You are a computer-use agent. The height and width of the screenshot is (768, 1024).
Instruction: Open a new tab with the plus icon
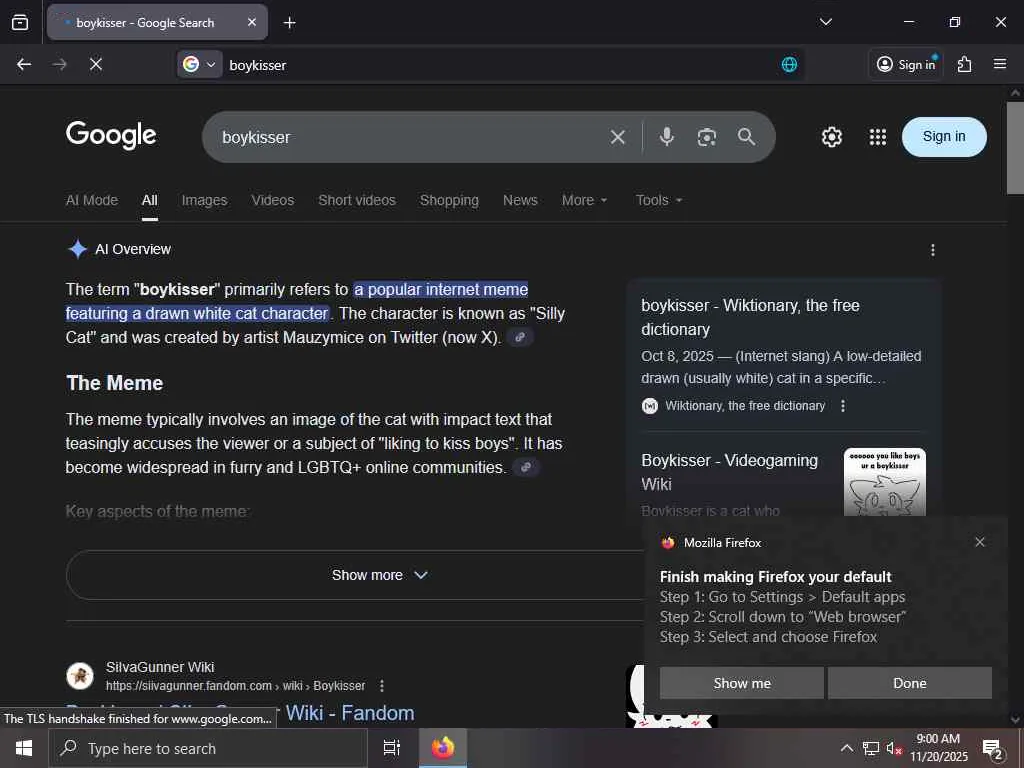(x=289, y=23)
